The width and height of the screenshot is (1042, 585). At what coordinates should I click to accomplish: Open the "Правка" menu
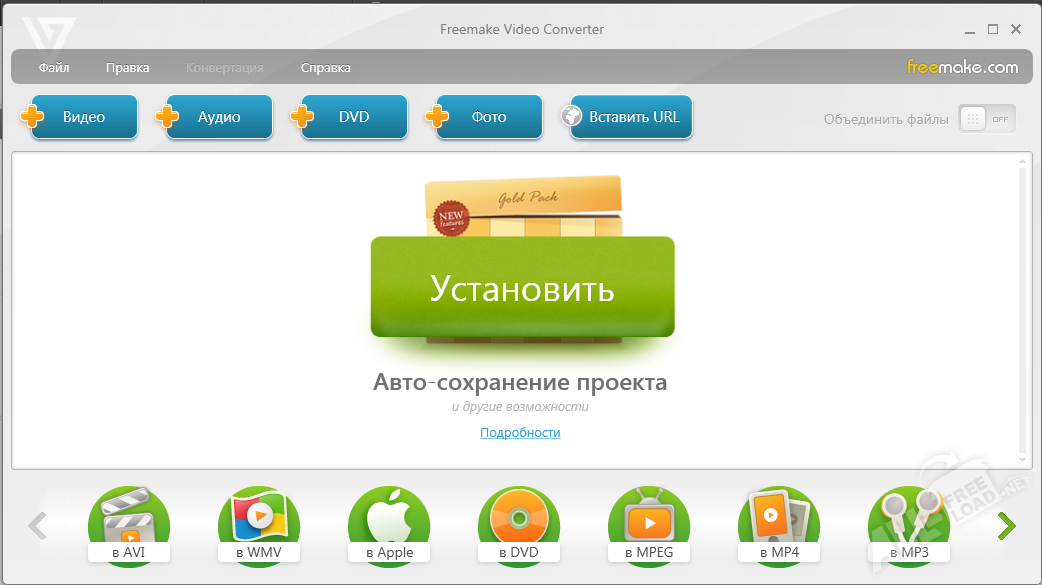[127, 68]
